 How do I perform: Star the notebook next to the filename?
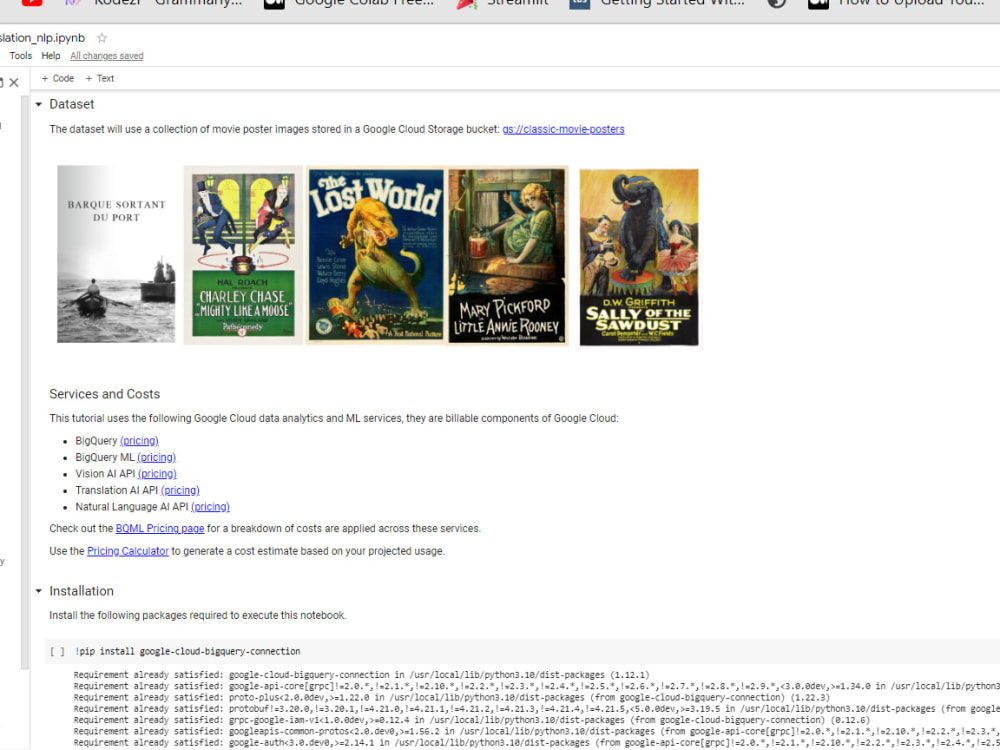point(101,38)
